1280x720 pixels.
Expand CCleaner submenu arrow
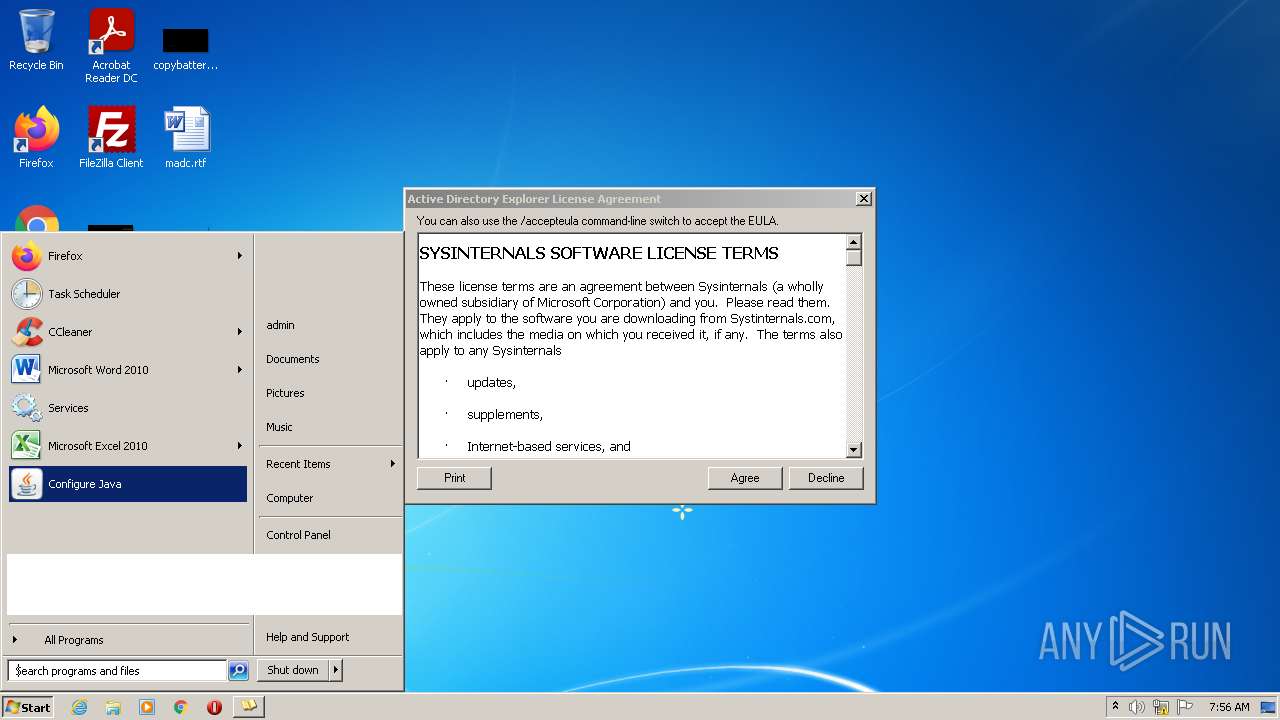click(240, 332)
